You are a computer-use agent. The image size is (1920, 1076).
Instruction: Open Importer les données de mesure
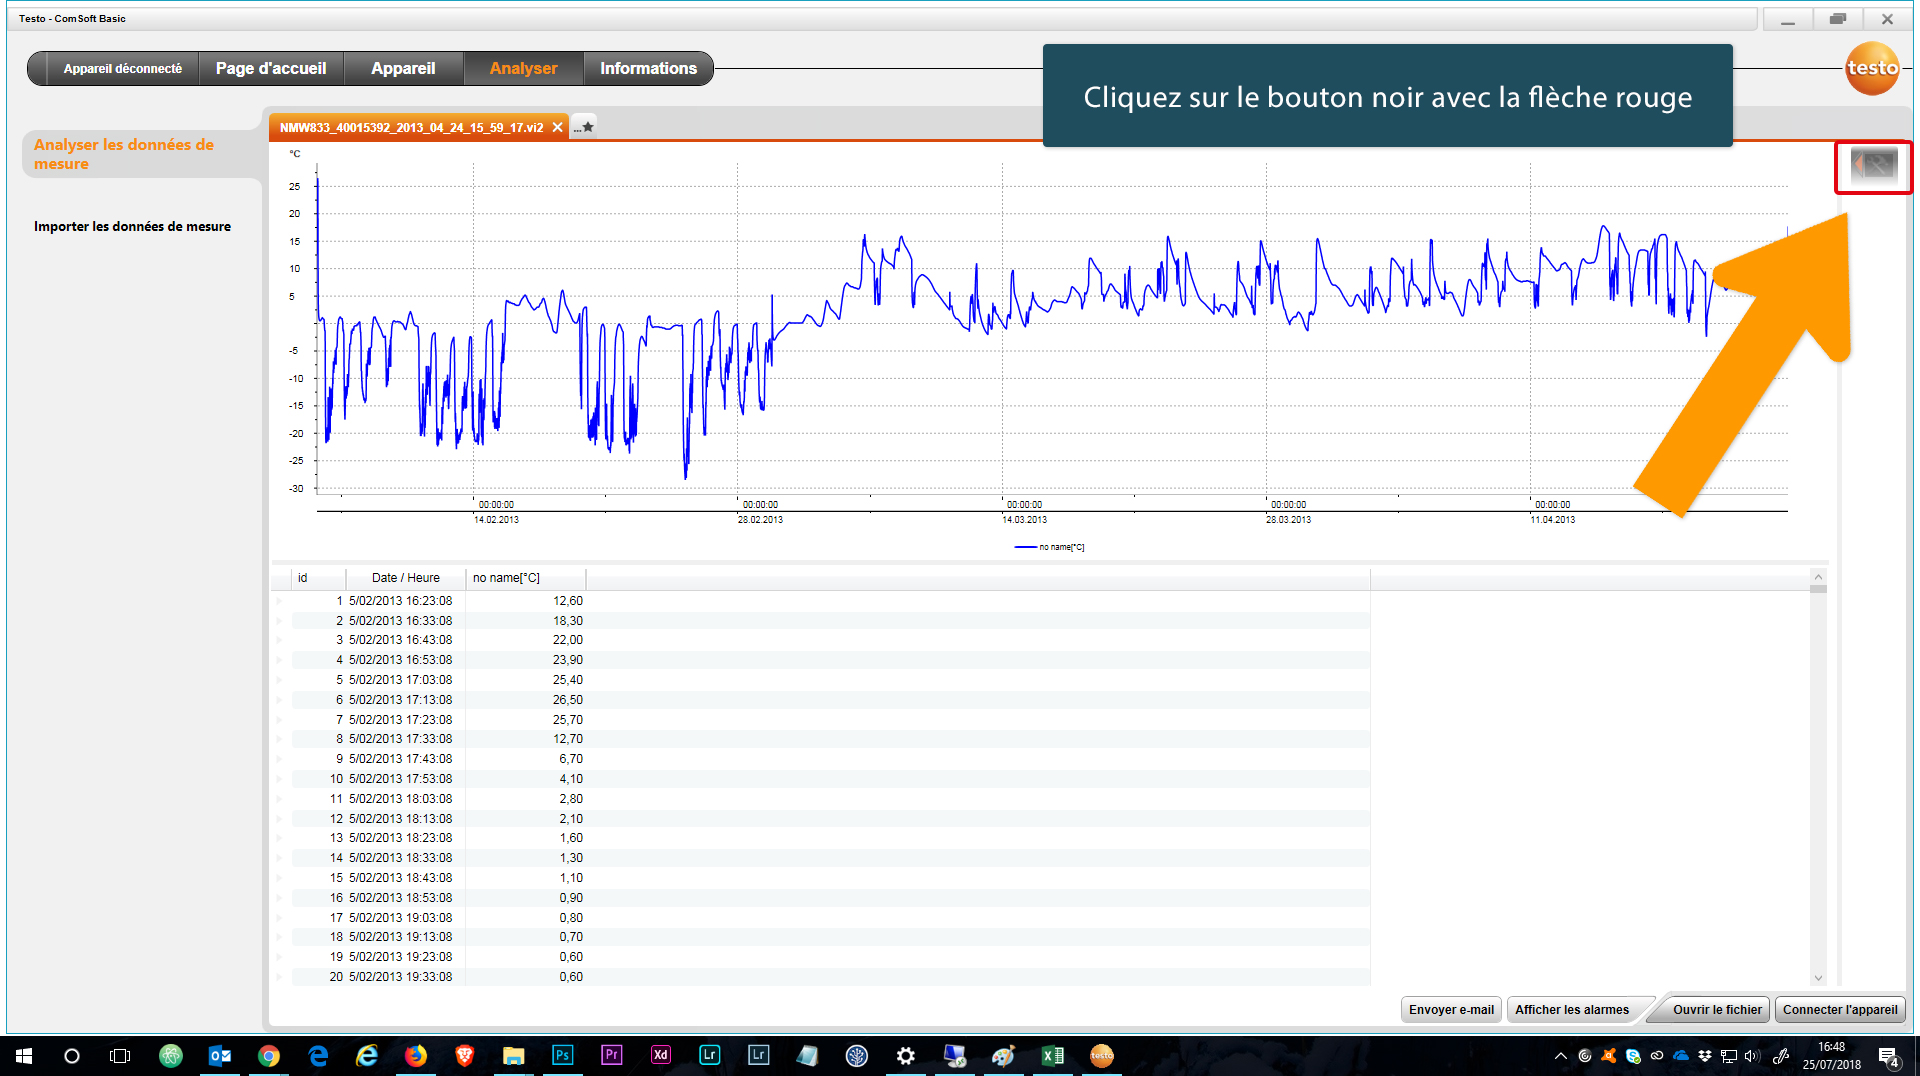pyautogui.click(x=132, y=226)
